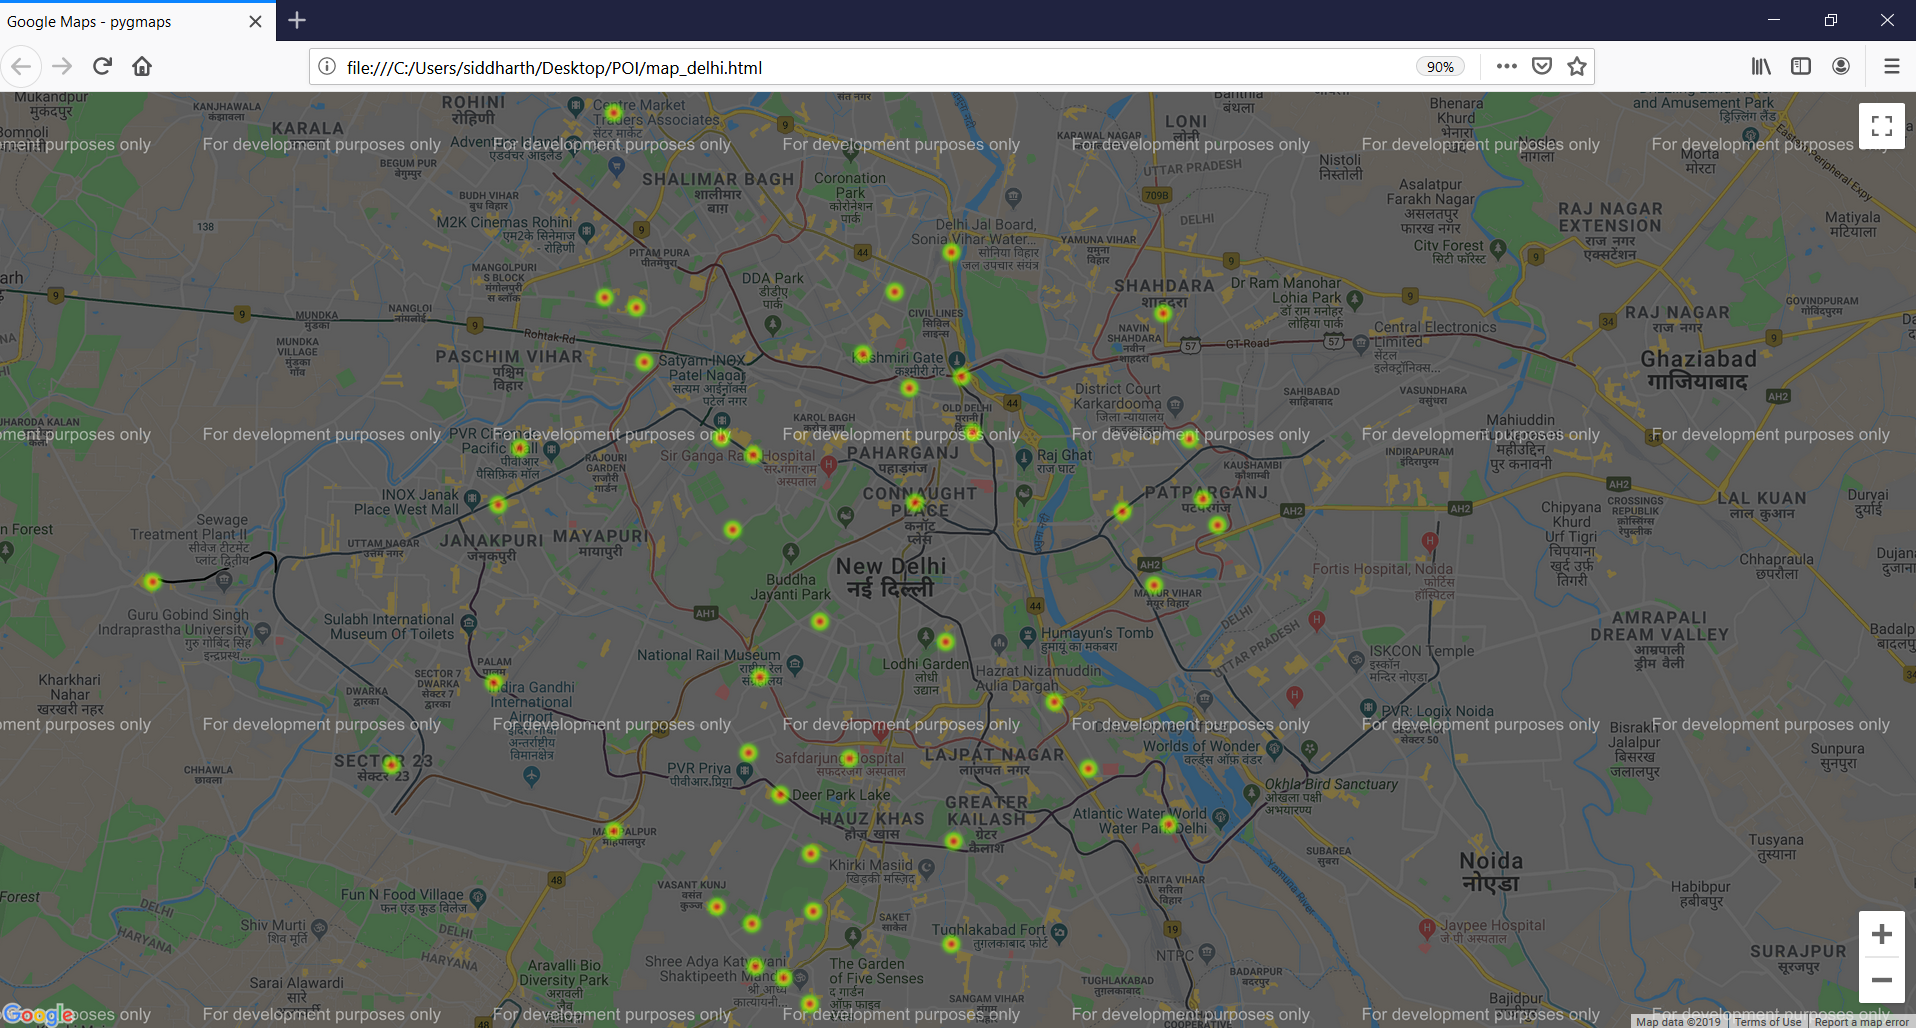Viewport: 1916px width, 1028px height.
Task: Open the page actions three-dot menu
Action: 1506,67
